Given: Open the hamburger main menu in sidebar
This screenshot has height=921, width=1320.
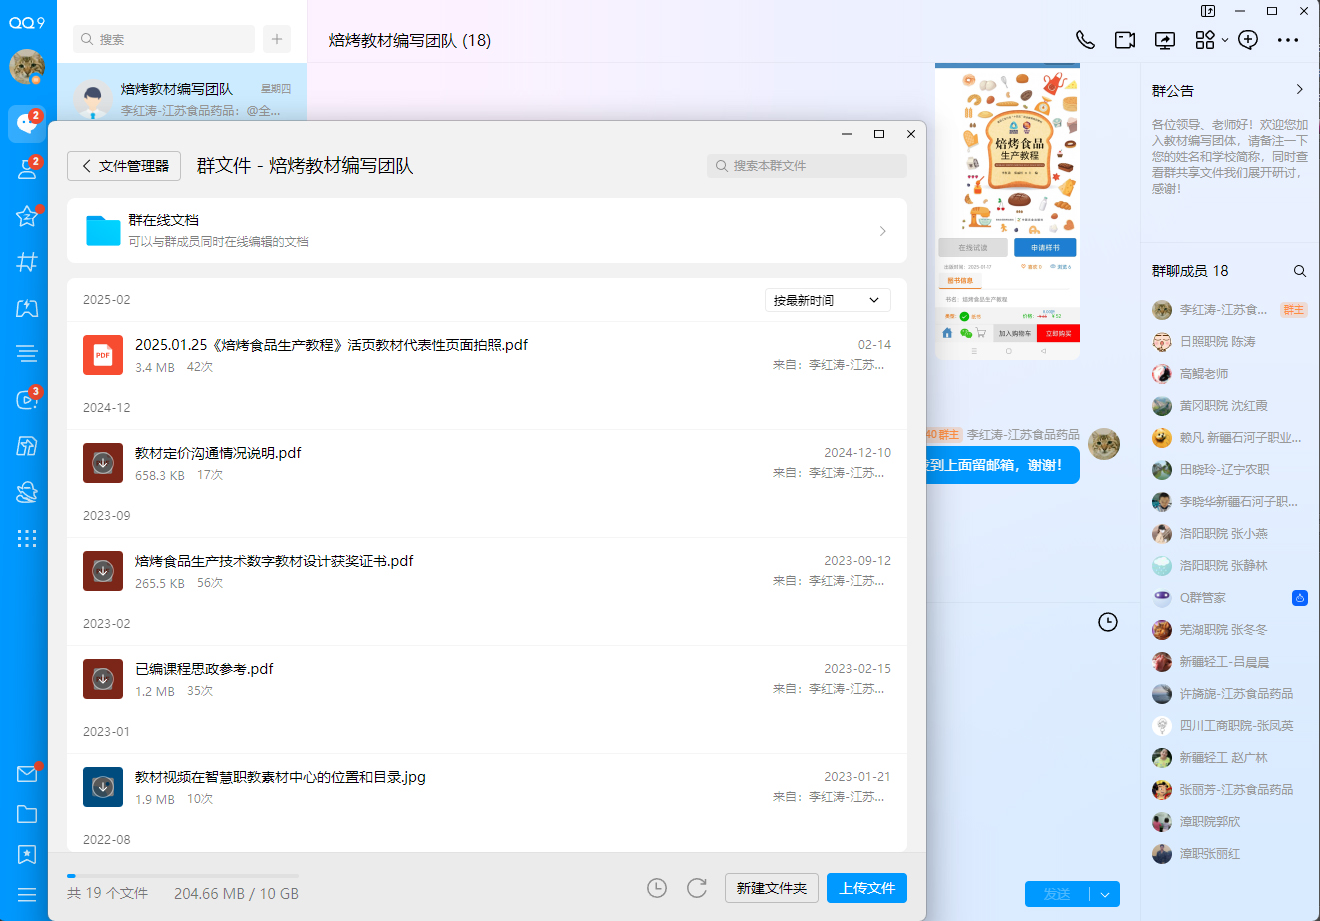Looking at the screenshot, I should click(x=27, y=895).
